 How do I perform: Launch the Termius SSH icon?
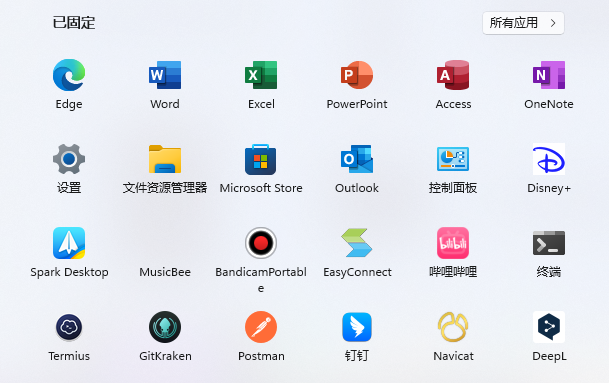click(x=69, y=327)
